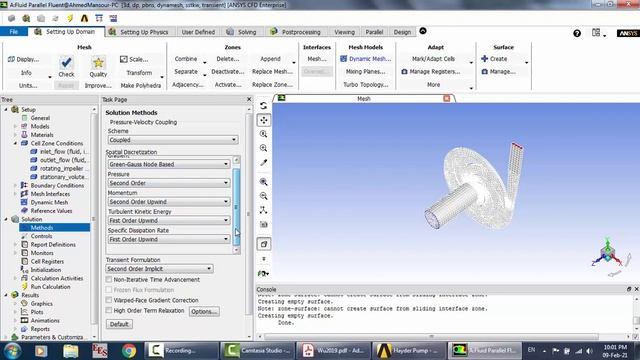Click the console horizontal scrollbar

coord(431,337)
